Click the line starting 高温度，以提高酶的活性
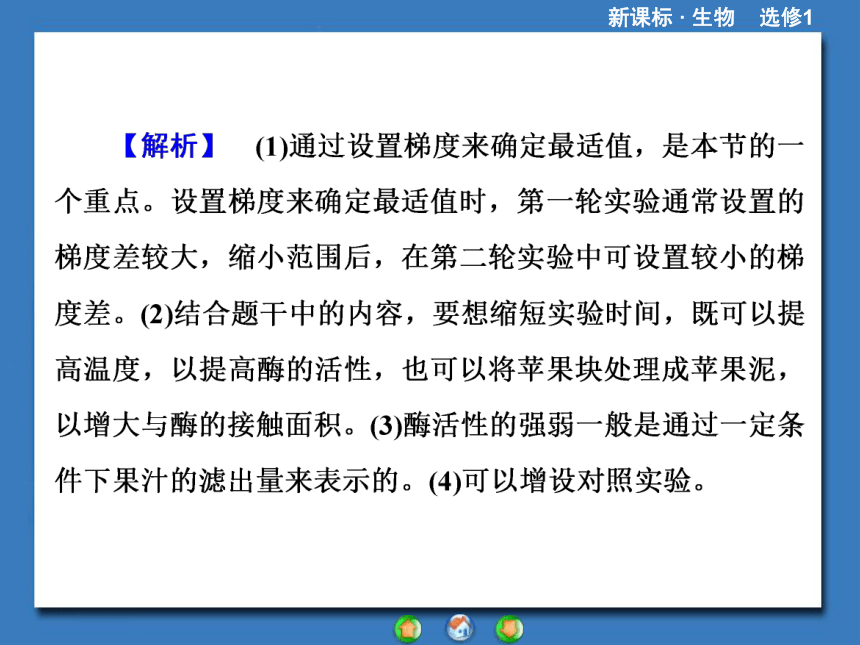 pyautogui.click(x=422, y=369)
